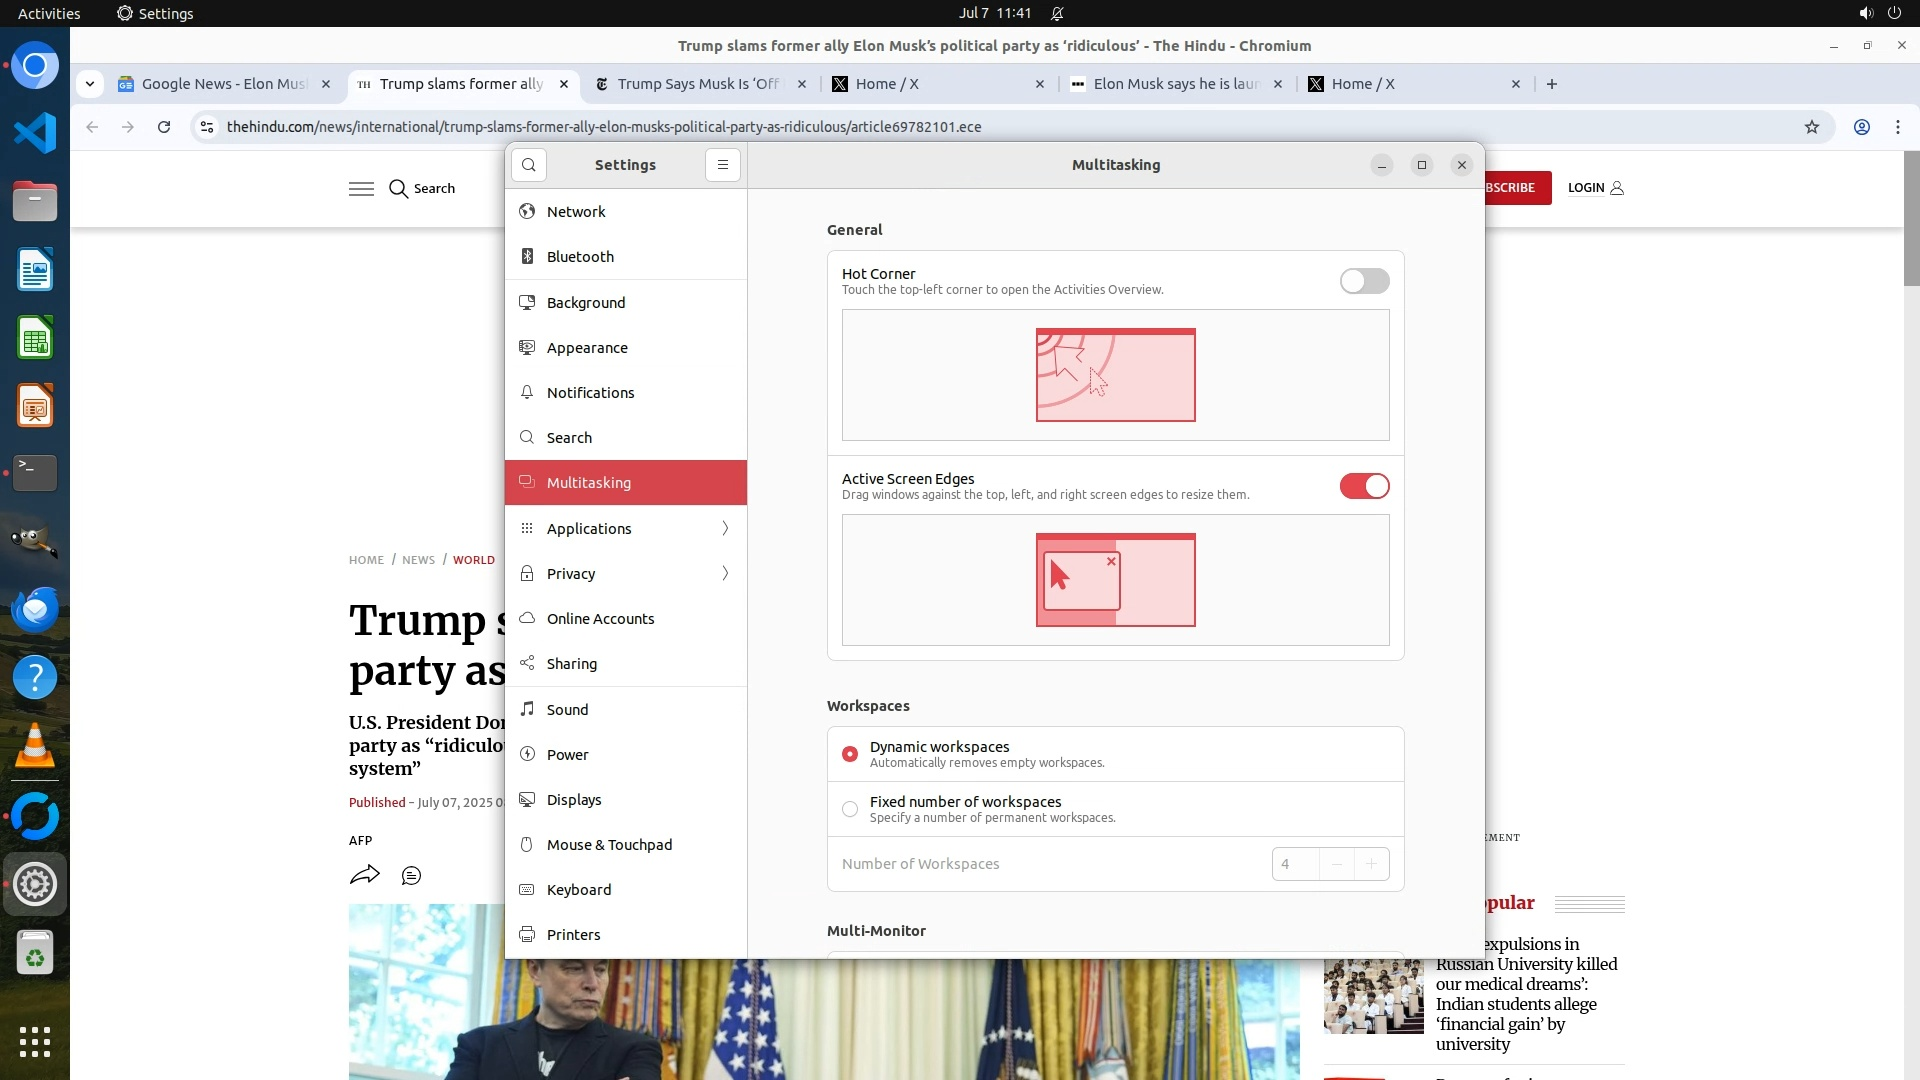Open the Chromium tab search dropdown
This screenshot has height=1080, width=1920.
tap(90, 84)
